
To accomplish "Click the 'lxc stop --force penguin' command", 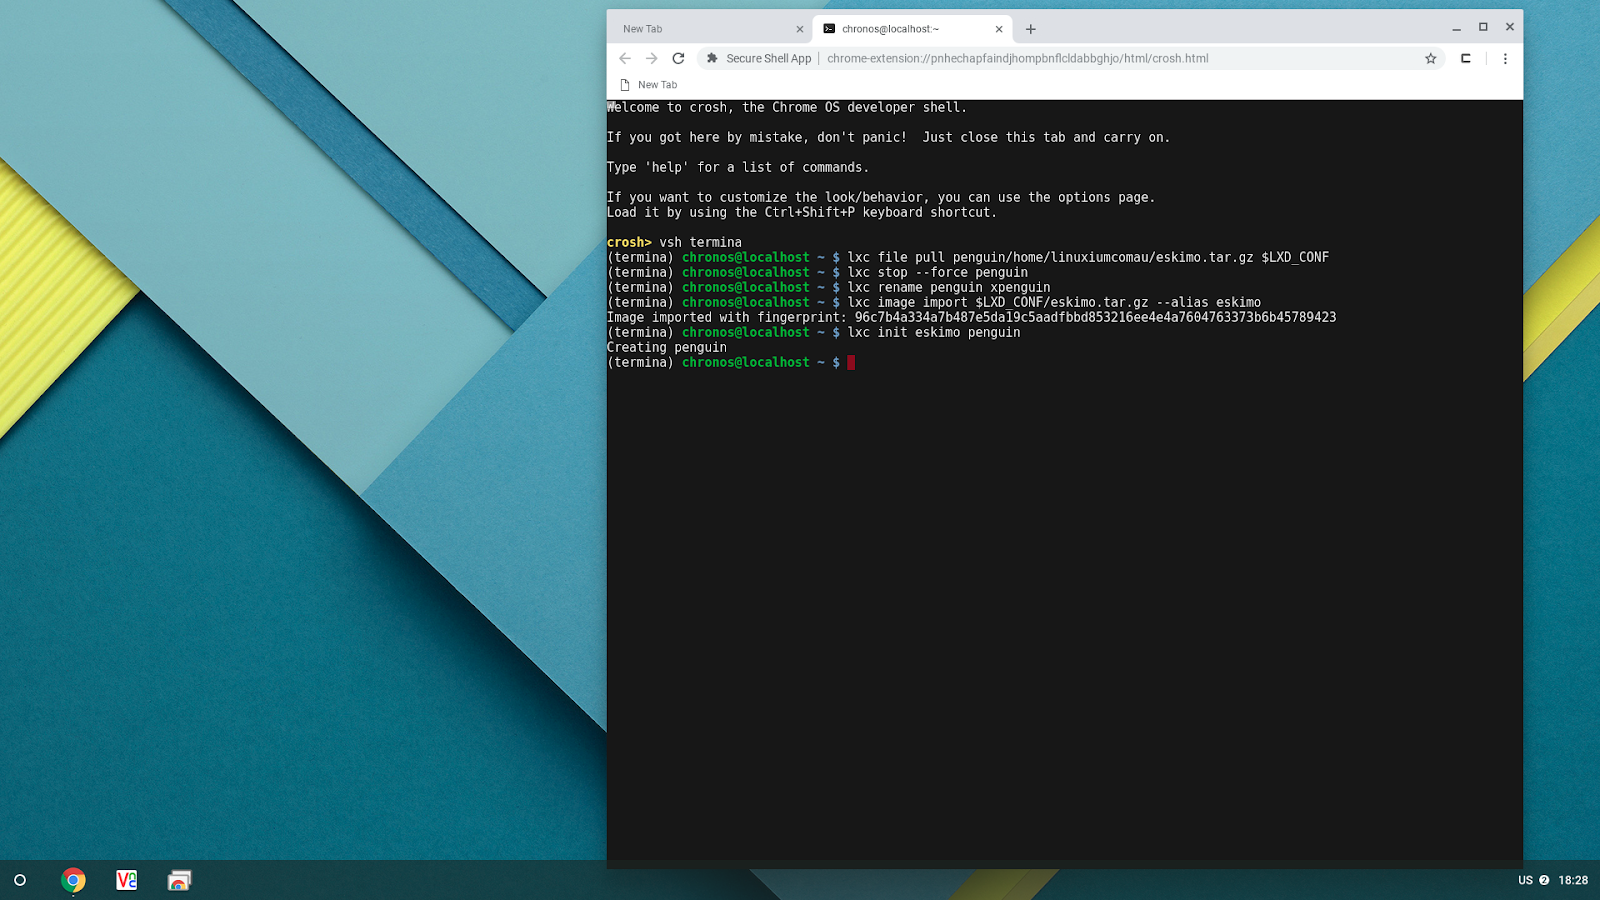I will pos(938,272).
